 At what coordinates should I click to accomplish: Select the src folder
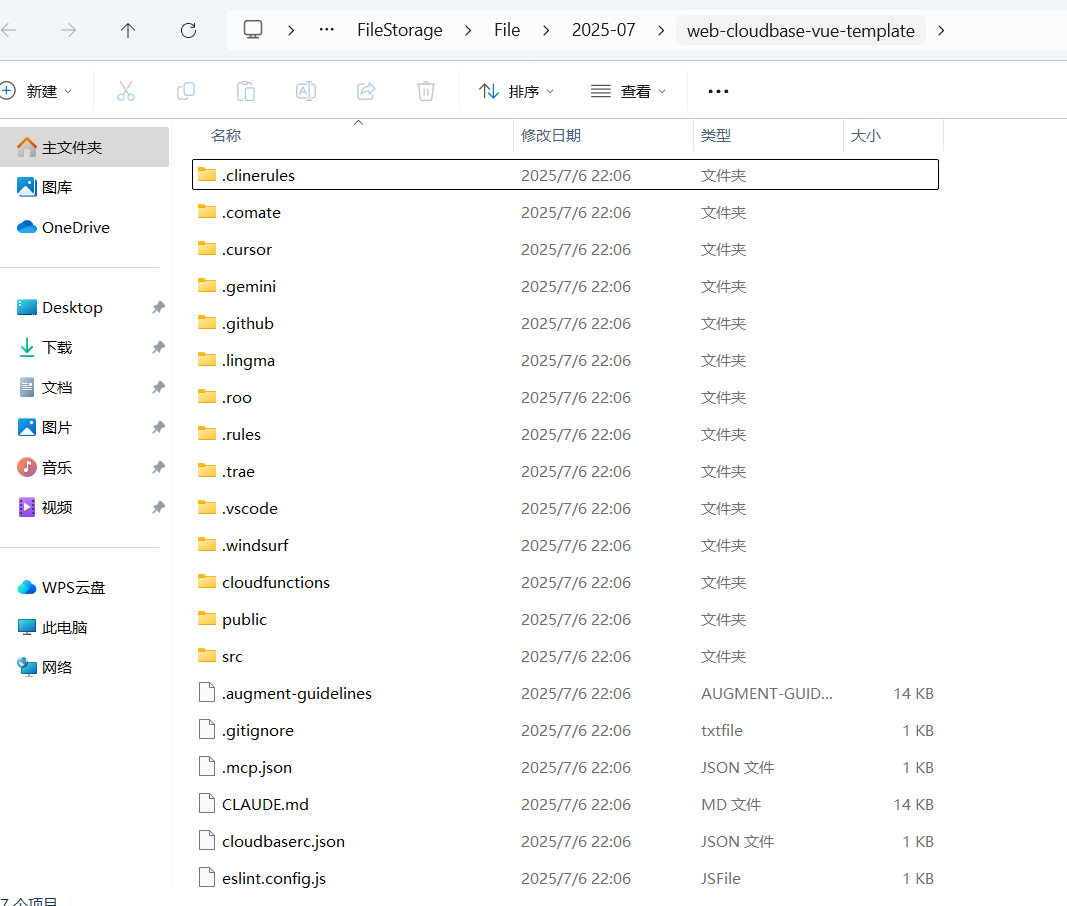click(x=565, y=656)
